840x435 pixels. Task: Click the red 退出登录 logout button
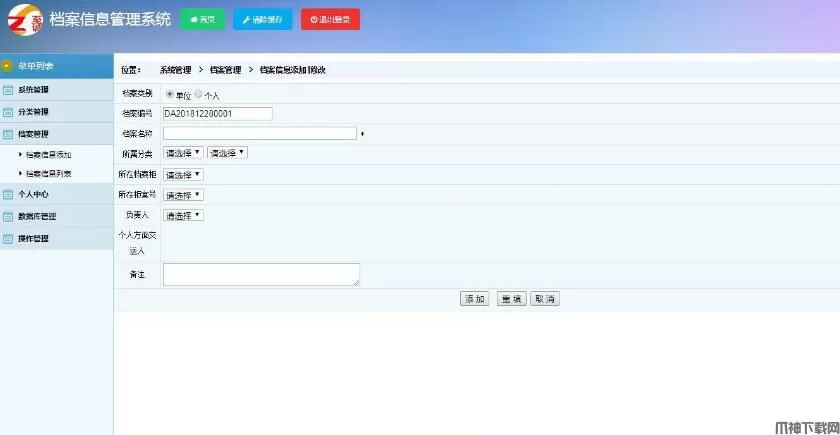[330, 19]
